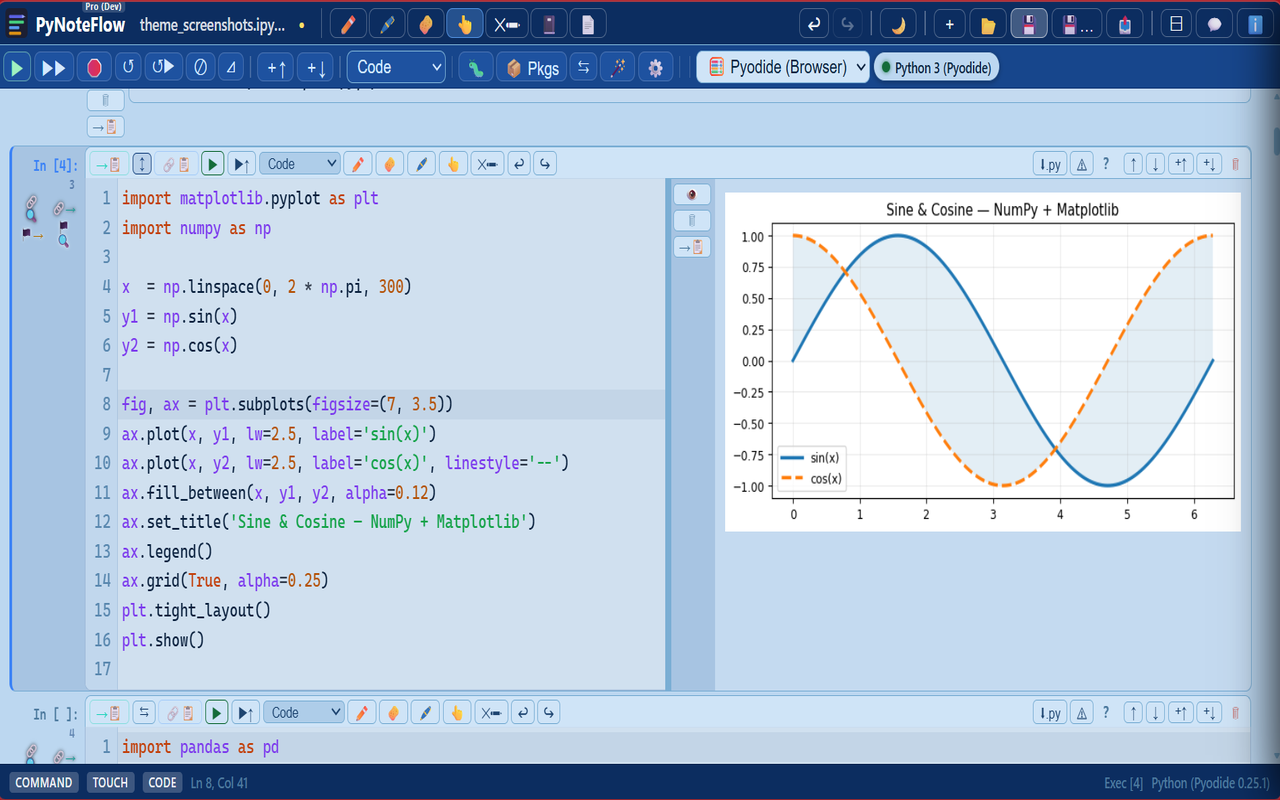1280x800 pixels.
Task: Toggle the pointing hand tool in top toolbar
Action: [x=464, y=24]
